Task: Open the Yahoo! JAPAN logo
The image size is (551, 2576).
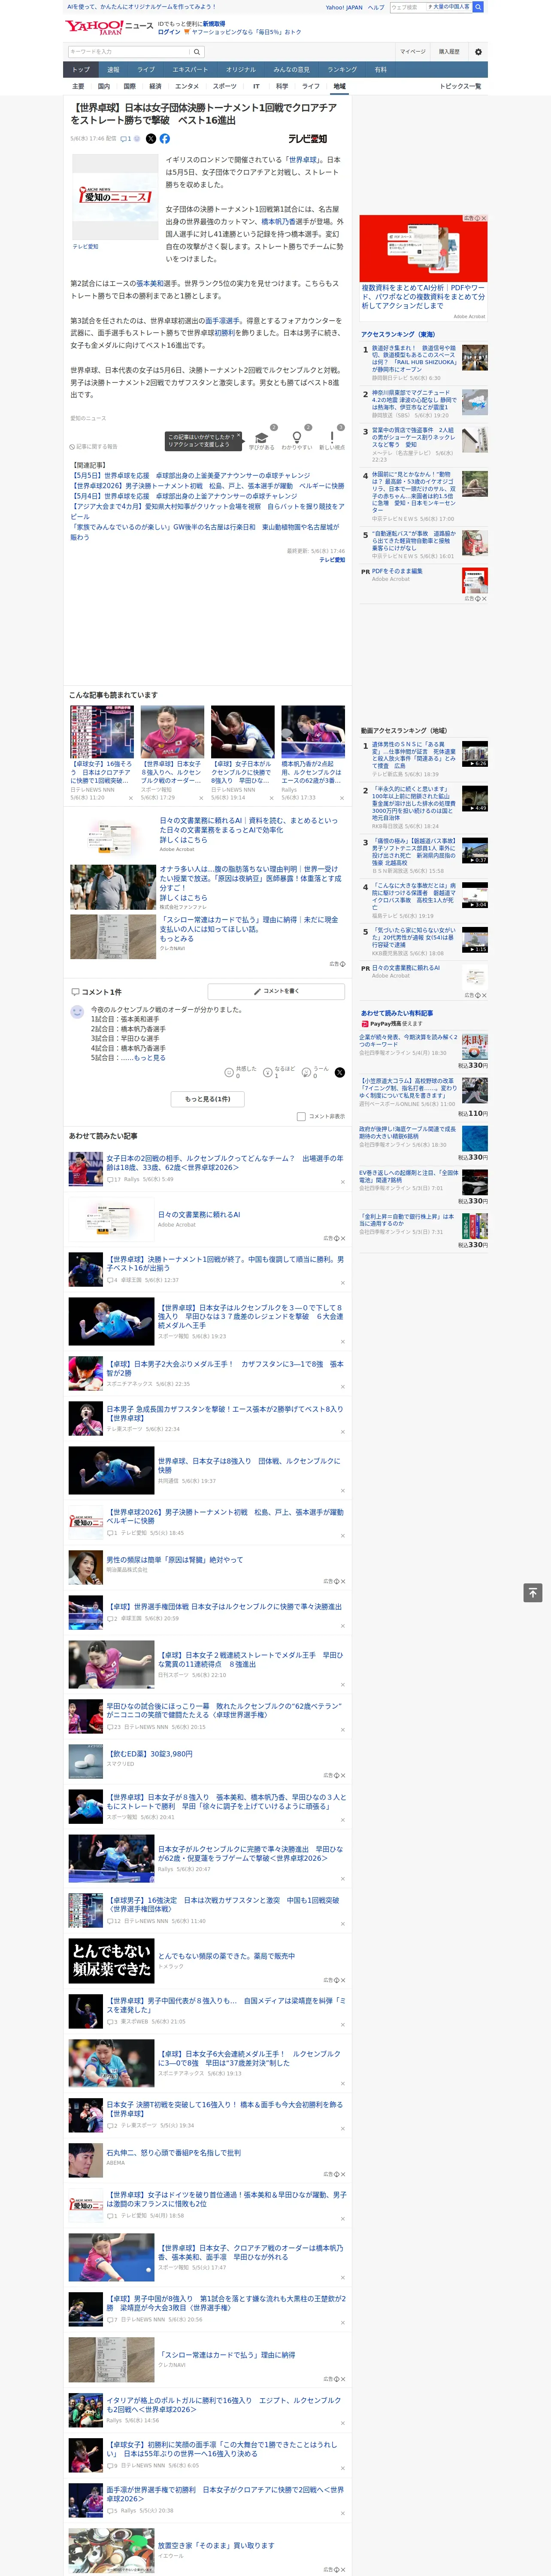Action: pos(95,27)
